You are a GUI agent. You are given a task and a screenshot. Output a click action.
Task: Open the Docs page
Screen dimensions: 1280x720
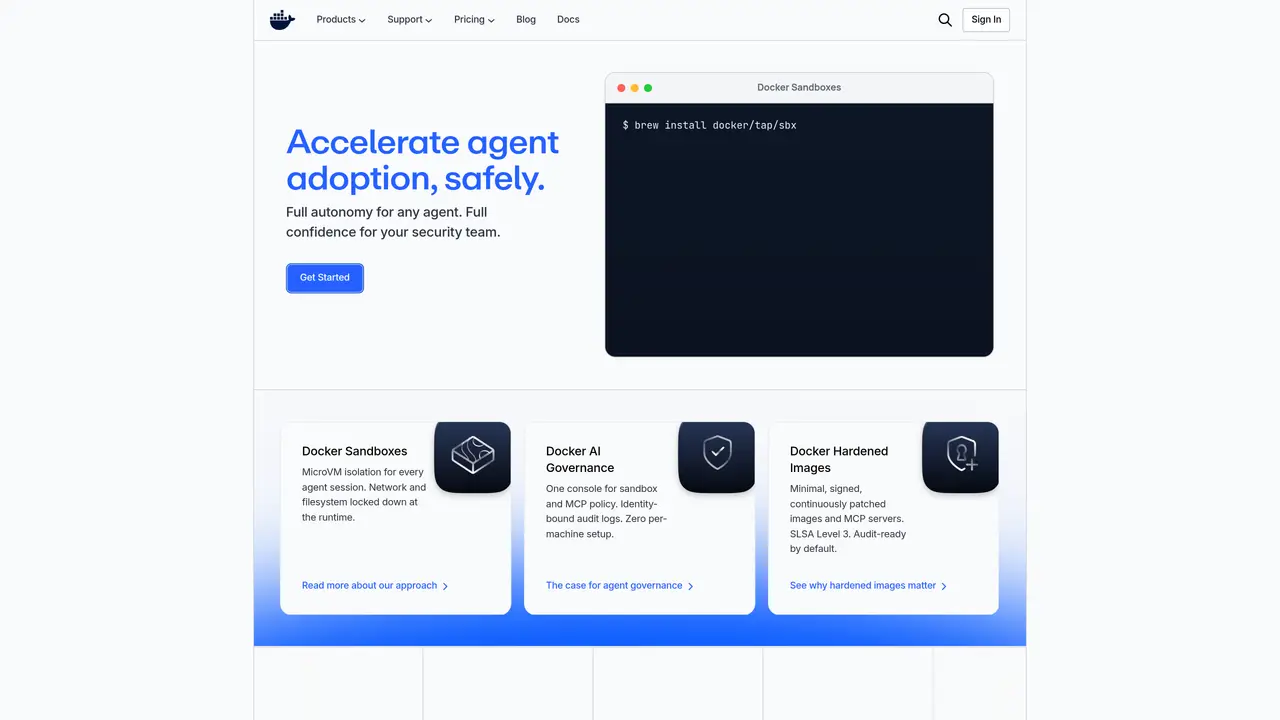[568, 20]
